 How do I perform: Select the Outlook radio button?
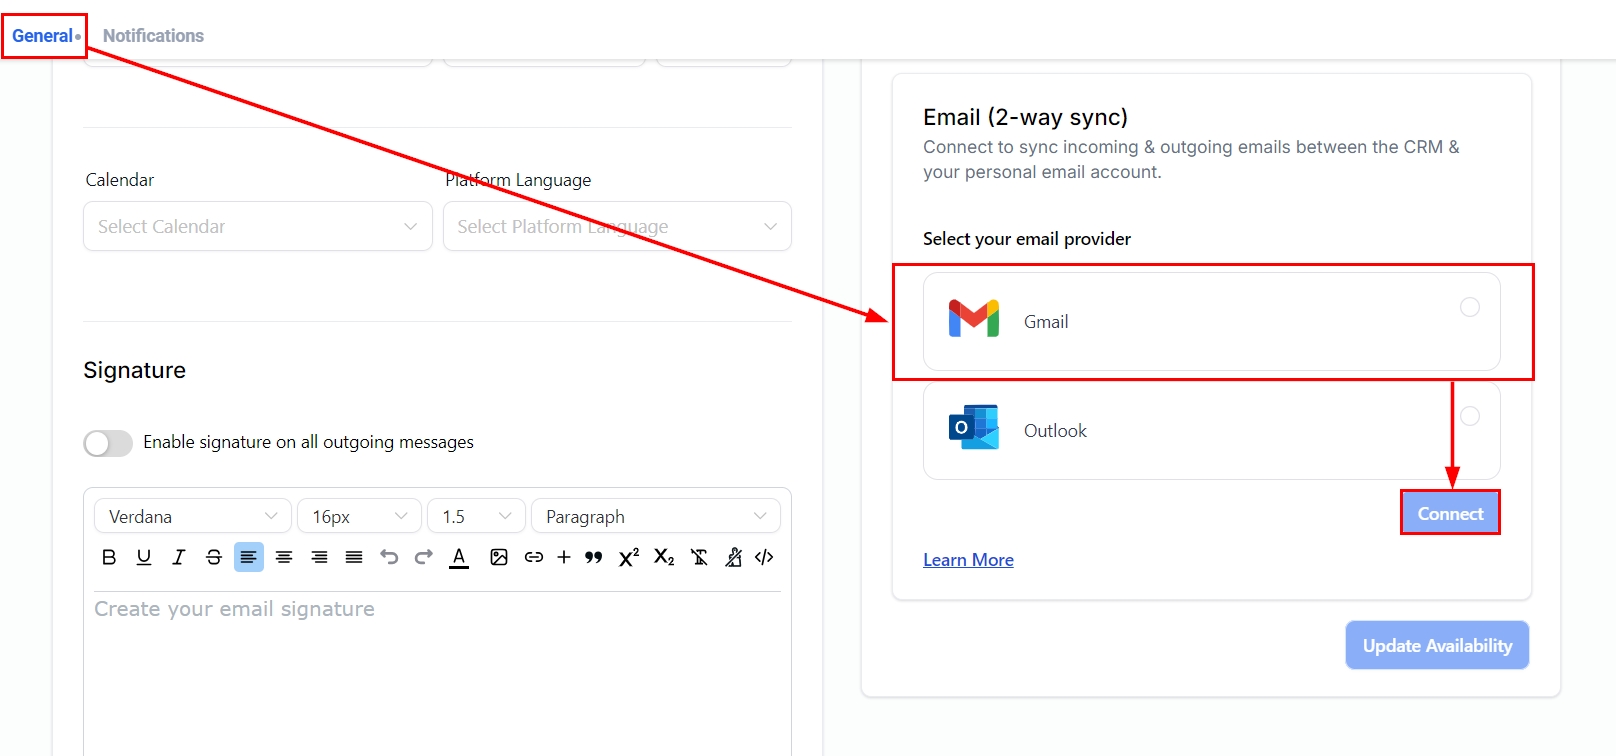[1469, 416]
